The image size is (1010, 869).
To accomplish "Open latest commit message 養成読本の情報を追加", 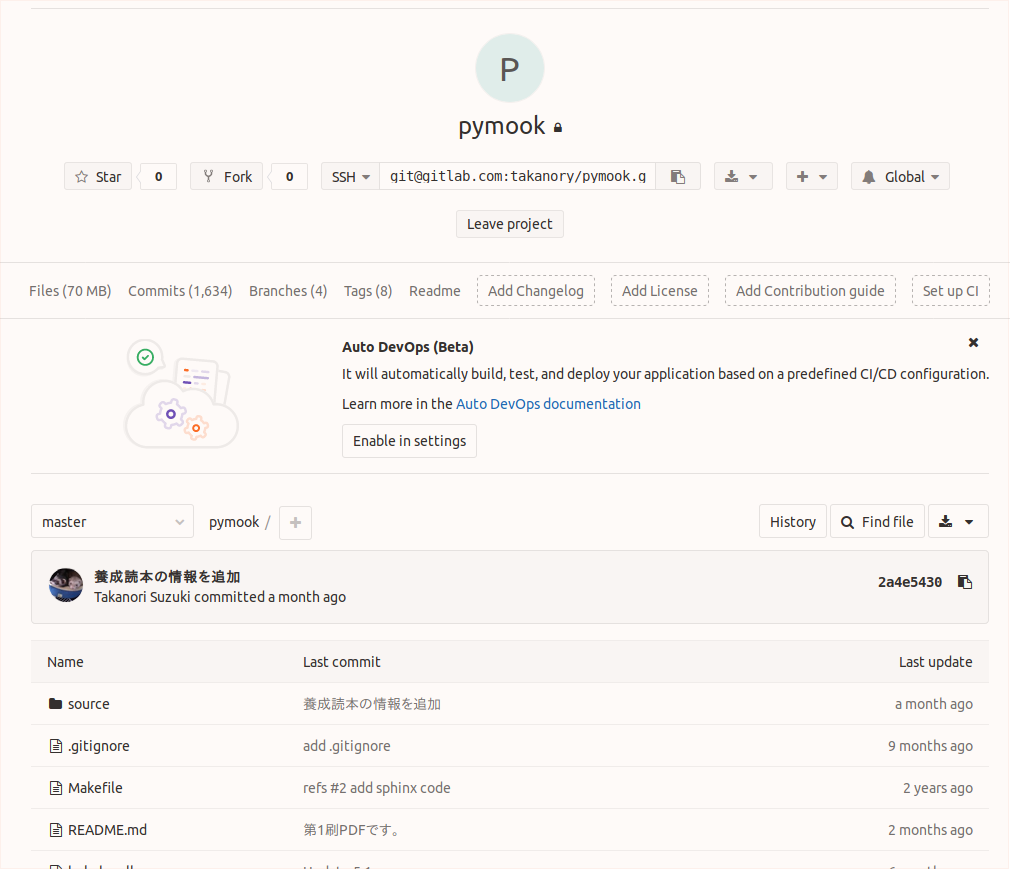I will coord(167,577).
